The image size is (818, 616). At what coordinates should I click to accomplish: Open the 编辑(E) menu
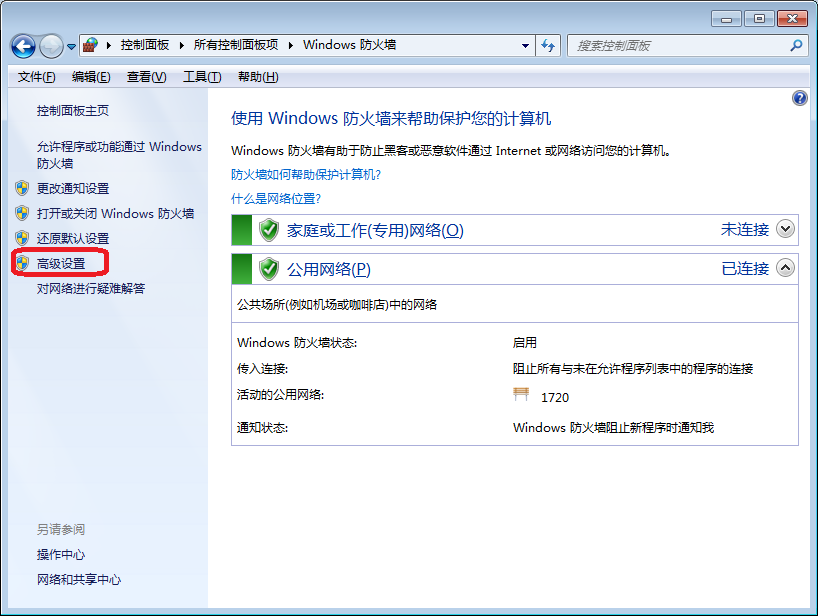[91, 77]
